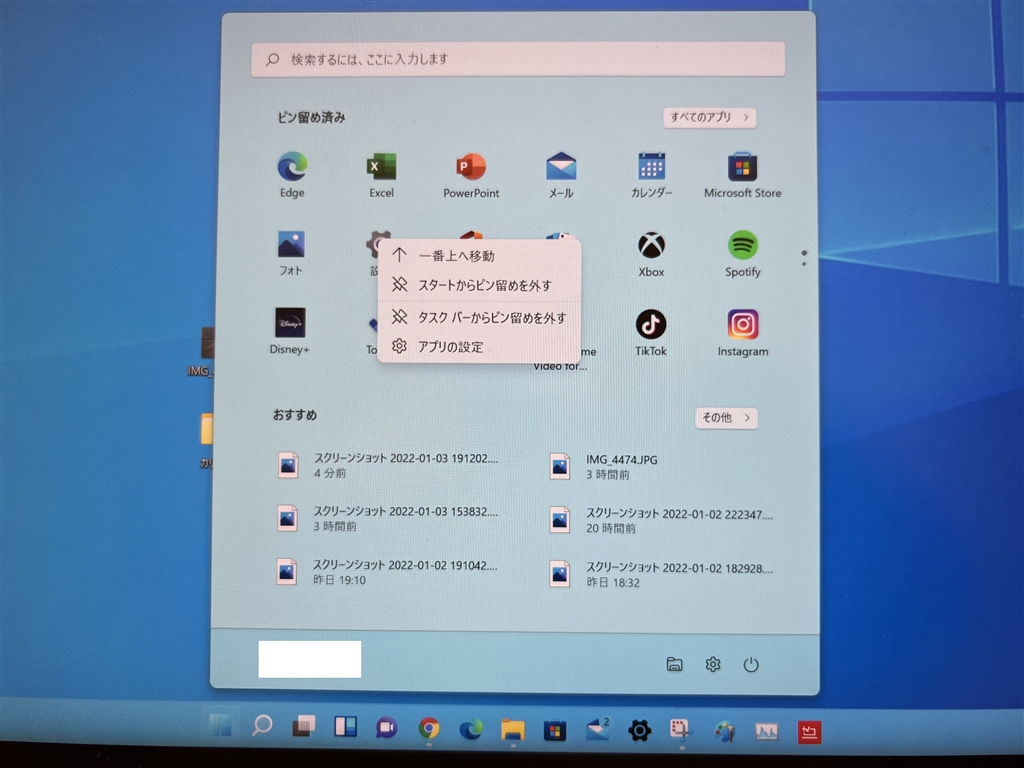Viewport: 1024px width, 768px height.
Task: Open Widgets from the taskbar
Action: point(345,726)
